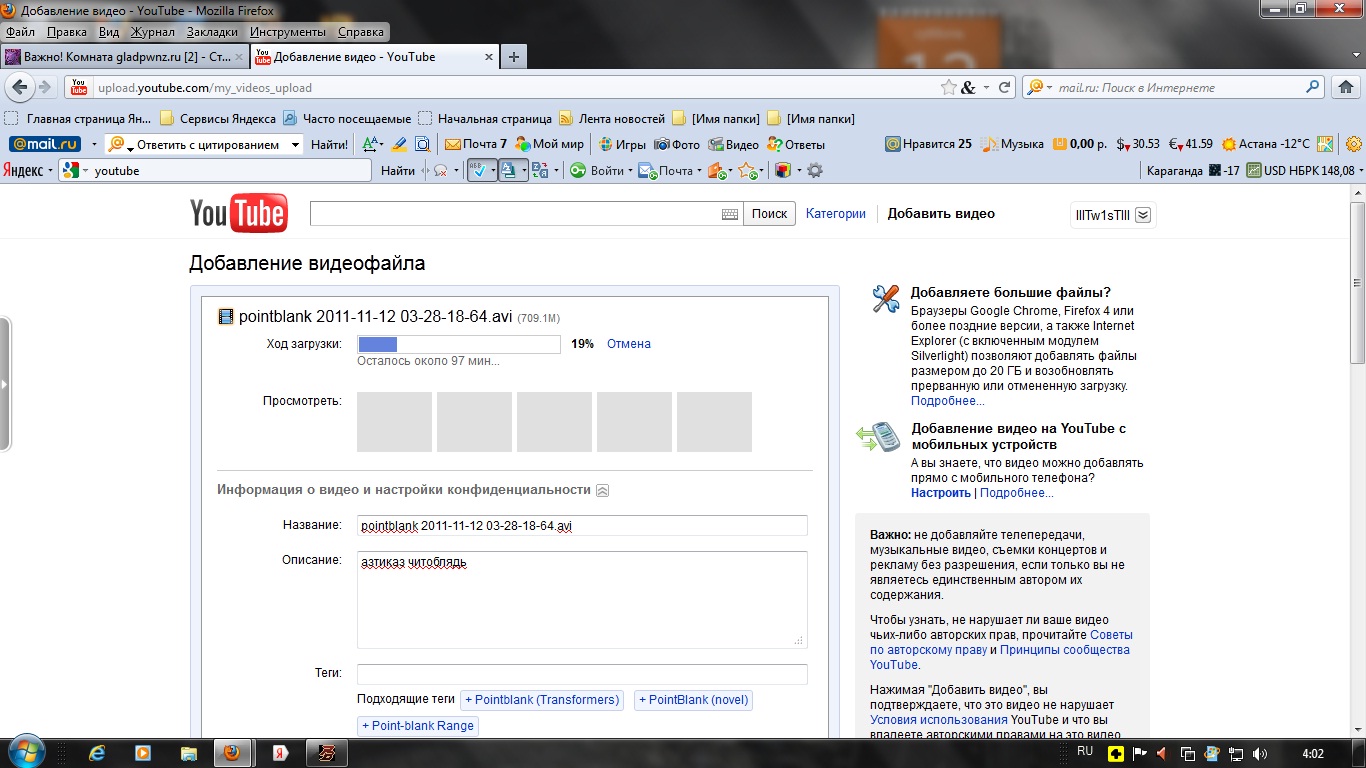Click the YouTube logo
The width and height of the screenshot is (1366, 768).
[x=238, y=214]
